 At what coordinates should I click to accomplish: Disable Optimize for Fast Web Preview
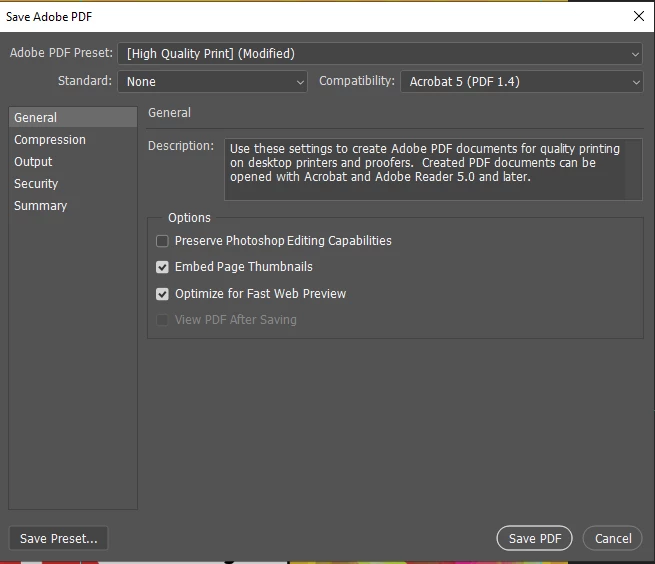point(162,294)
